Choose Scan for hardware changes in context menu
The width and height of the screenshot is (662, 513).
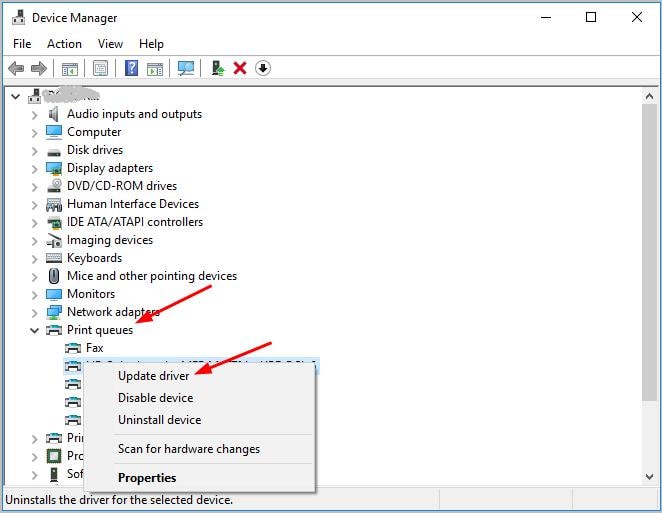click(200, 449)
